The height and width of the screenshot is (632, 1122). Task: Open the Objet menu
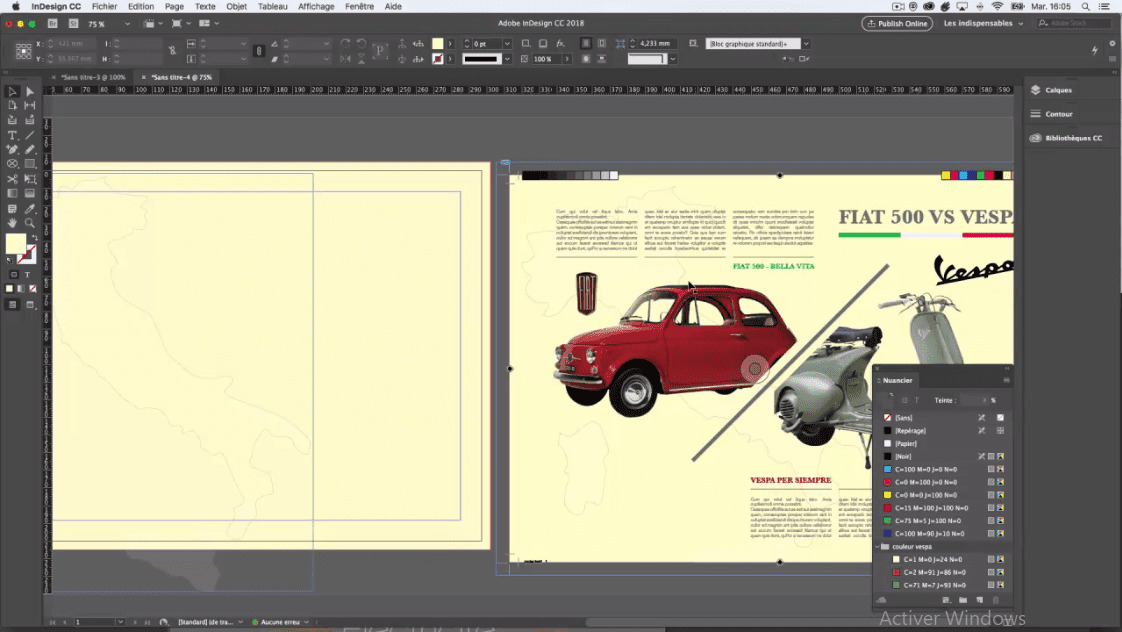click(236, 6)
